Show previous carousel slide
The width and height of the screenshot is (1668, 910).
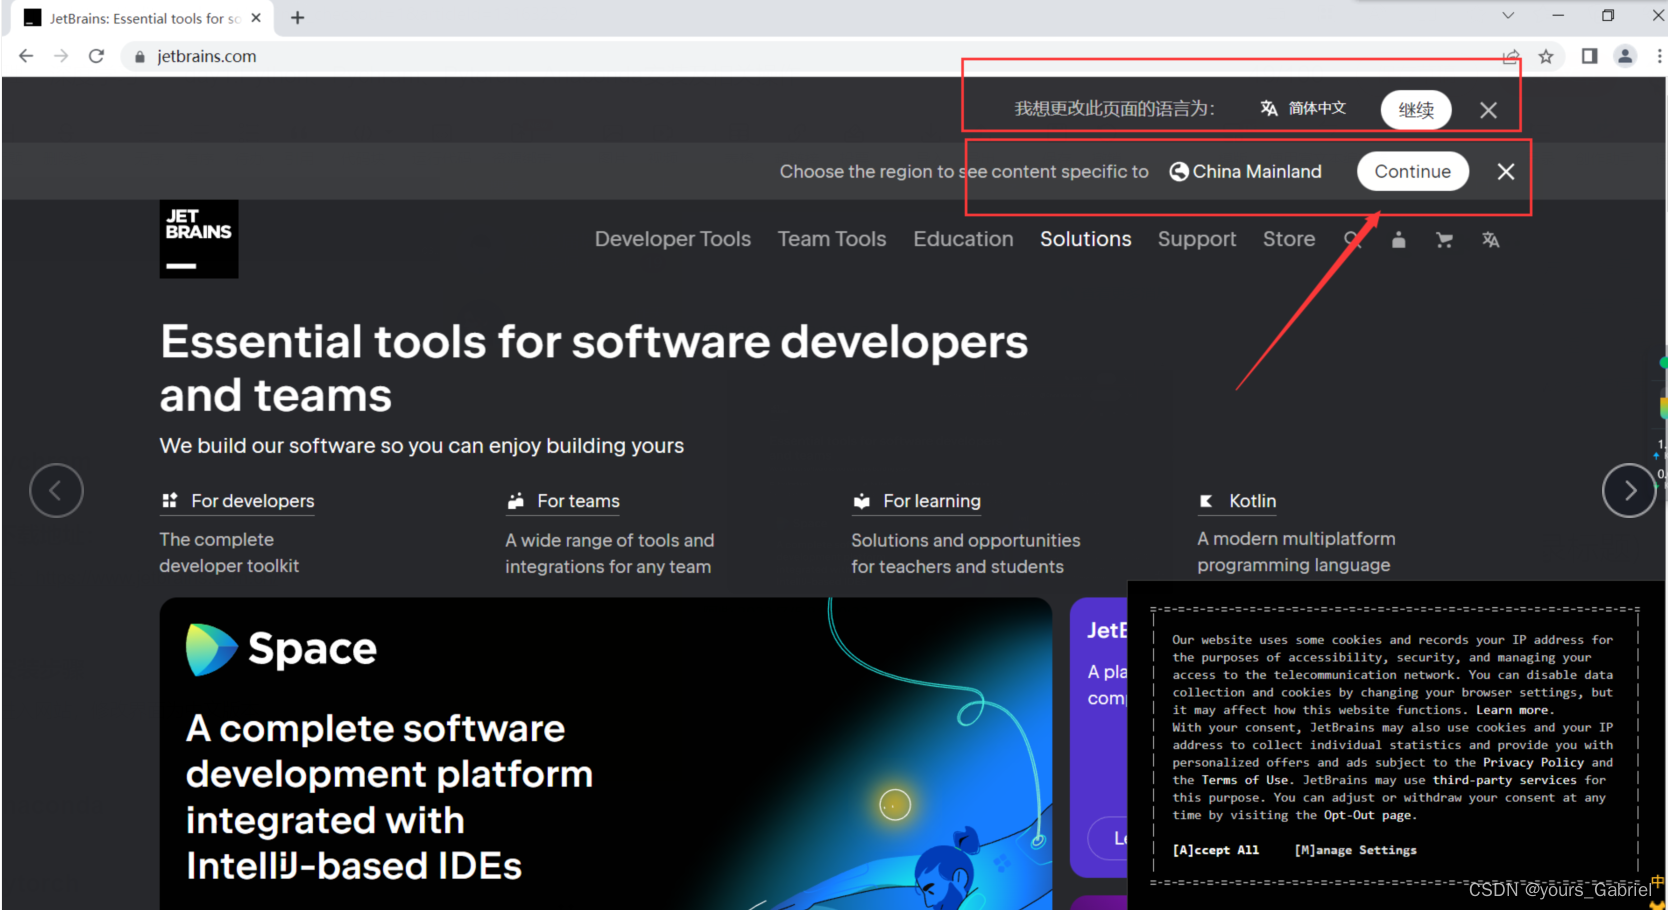tap(56, 490)
